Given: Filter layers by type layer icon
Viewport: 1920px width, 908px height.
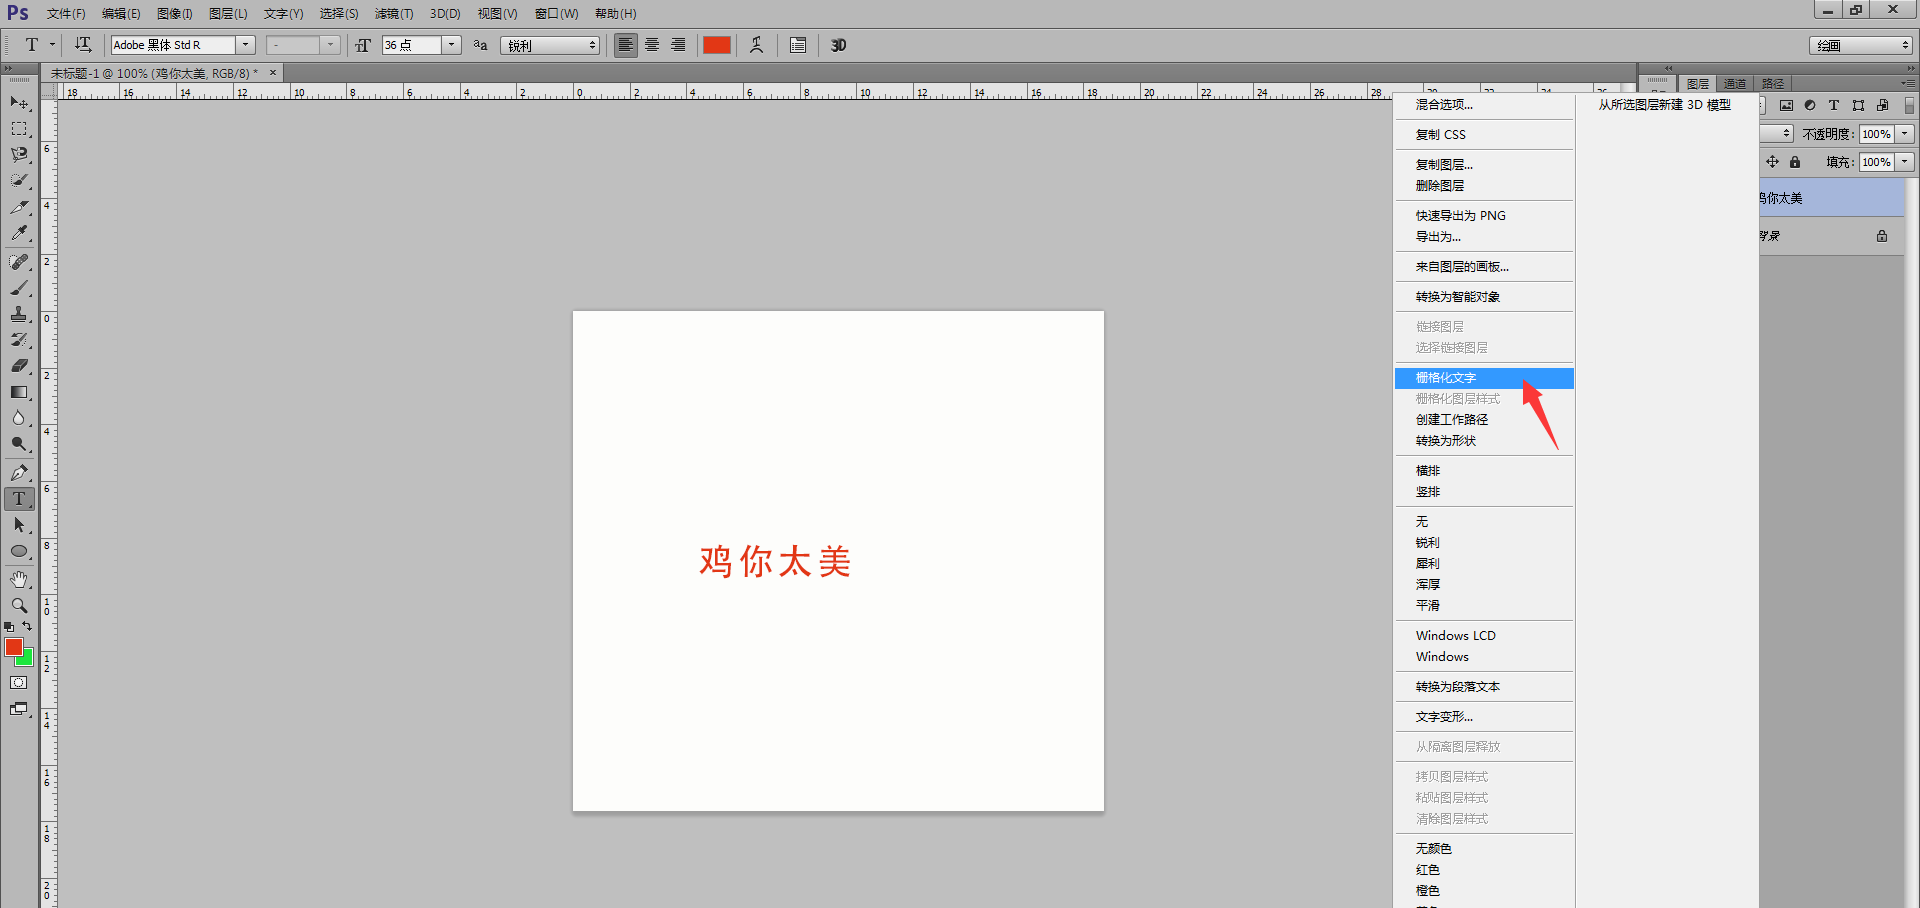Looking at the screenshot, I should [x=1834, y=105].
